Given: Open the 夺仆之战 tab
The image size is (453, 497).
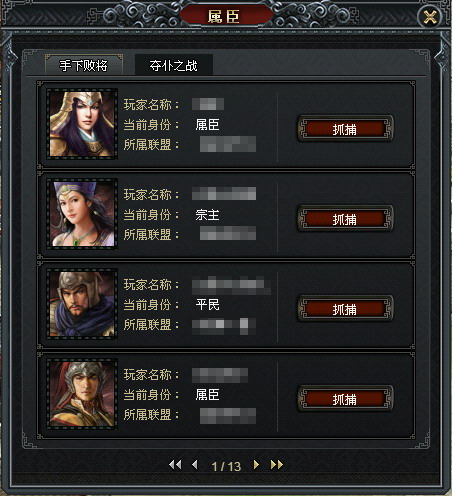Looking at the screenshot, I should point(173,65).
